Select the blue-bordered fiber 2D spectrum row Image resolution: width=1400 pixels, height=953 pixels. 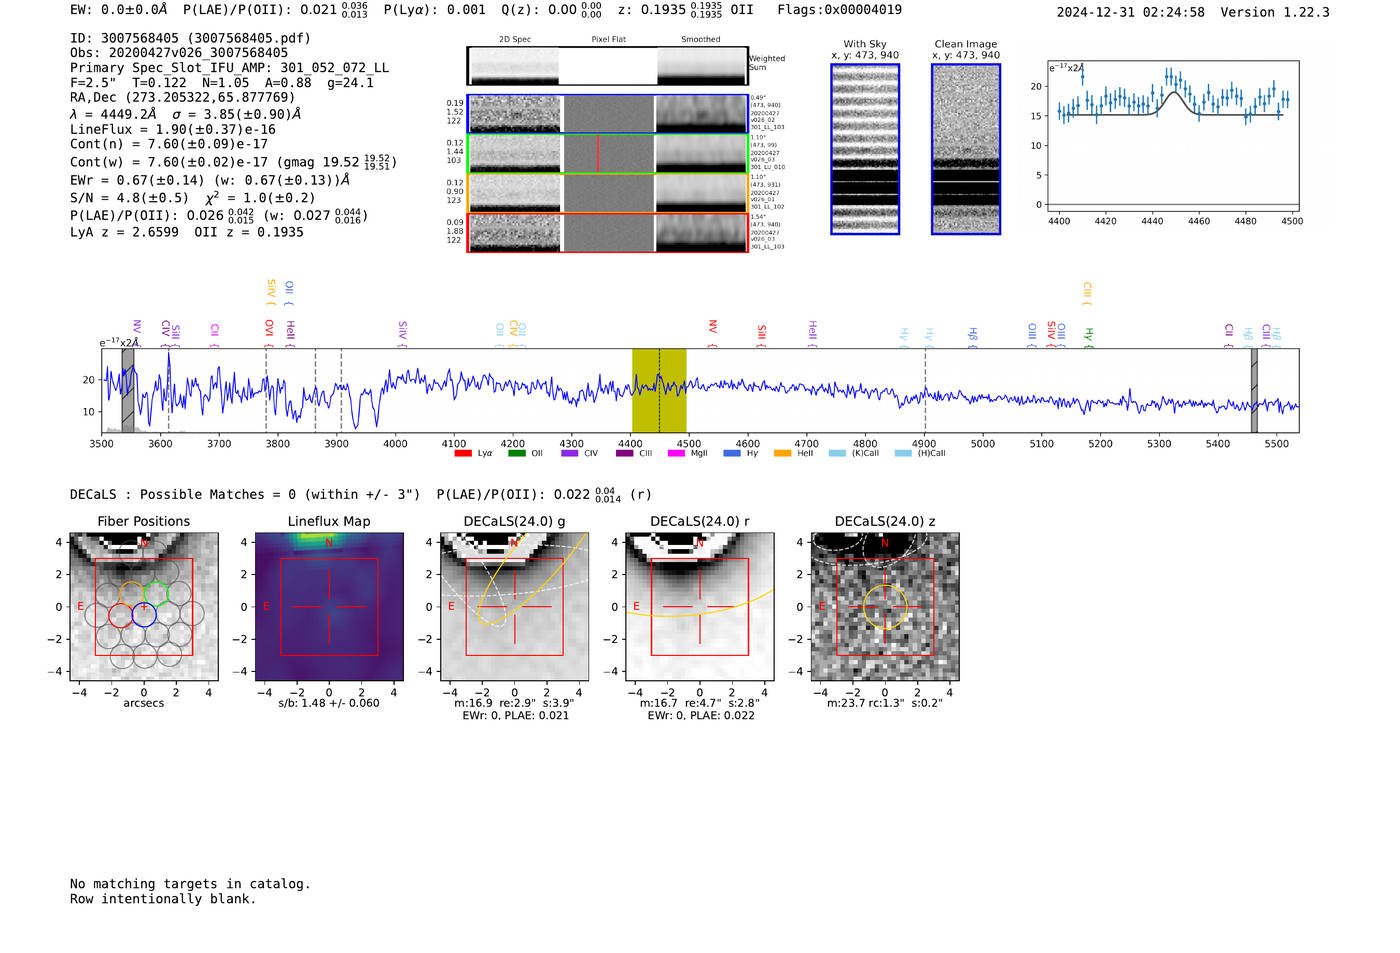(607, 114)
